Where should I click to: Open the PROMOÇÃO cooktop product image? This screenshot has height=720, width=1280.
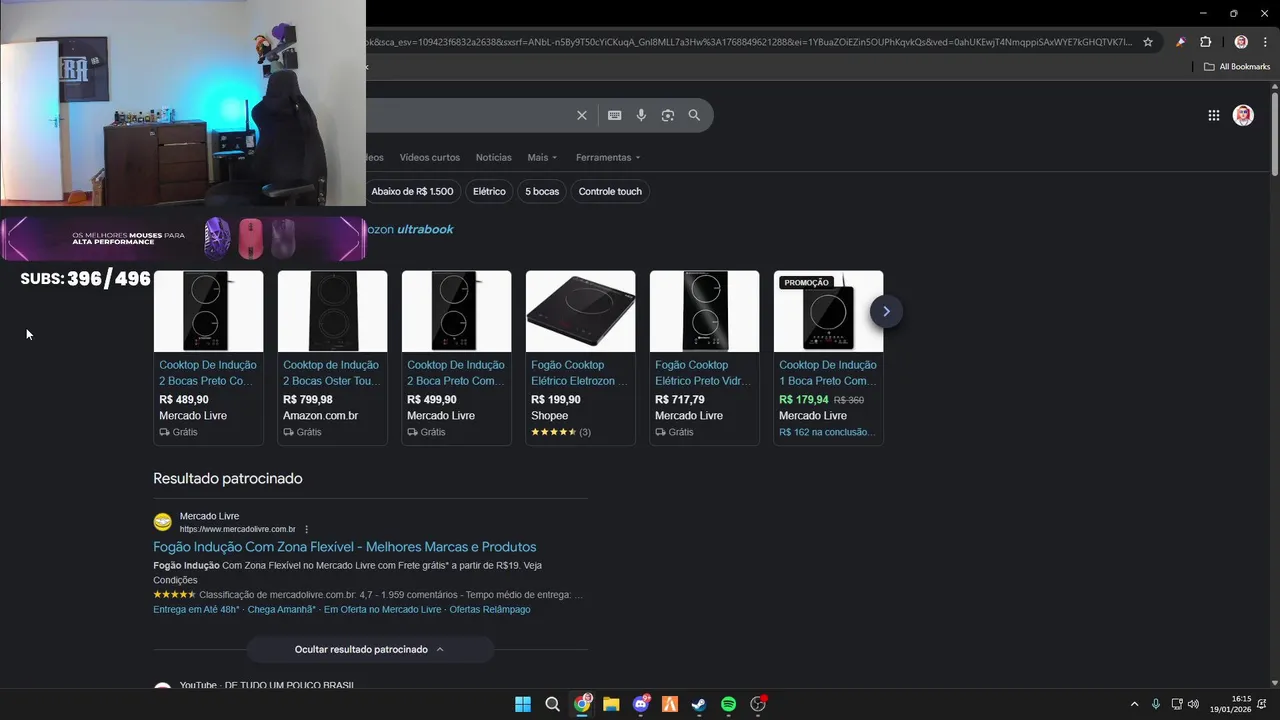828,311
